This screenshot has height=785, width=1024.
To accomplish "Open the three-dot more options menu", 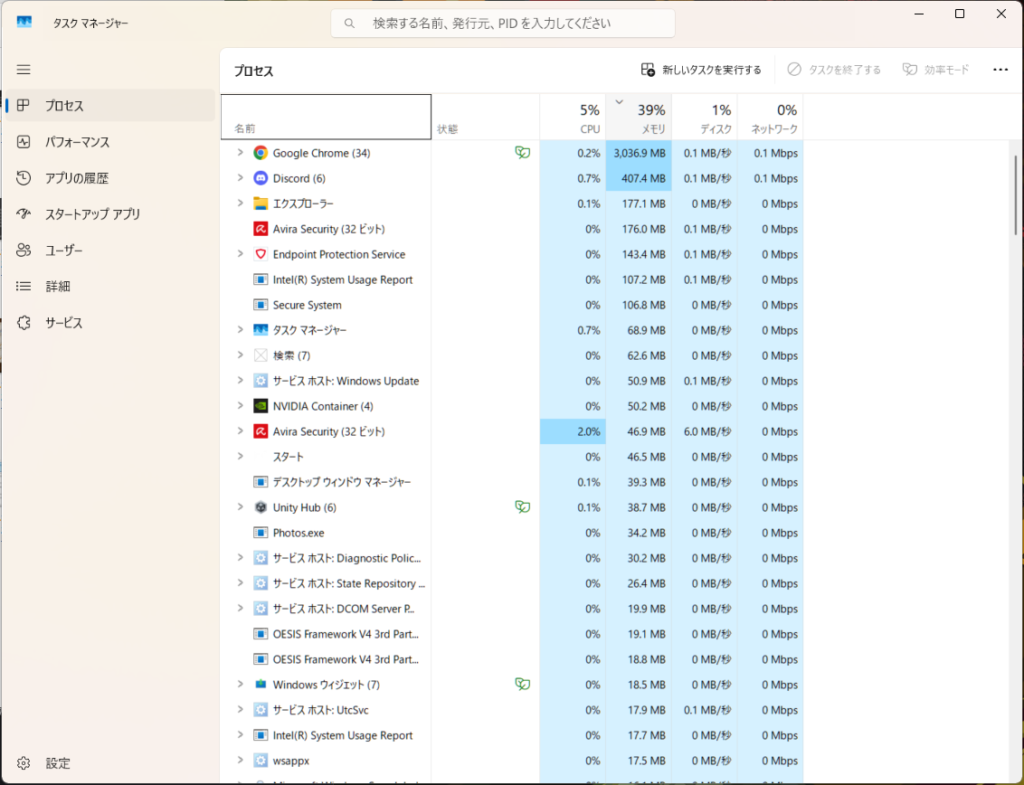I will click(x=1000, y=70).
